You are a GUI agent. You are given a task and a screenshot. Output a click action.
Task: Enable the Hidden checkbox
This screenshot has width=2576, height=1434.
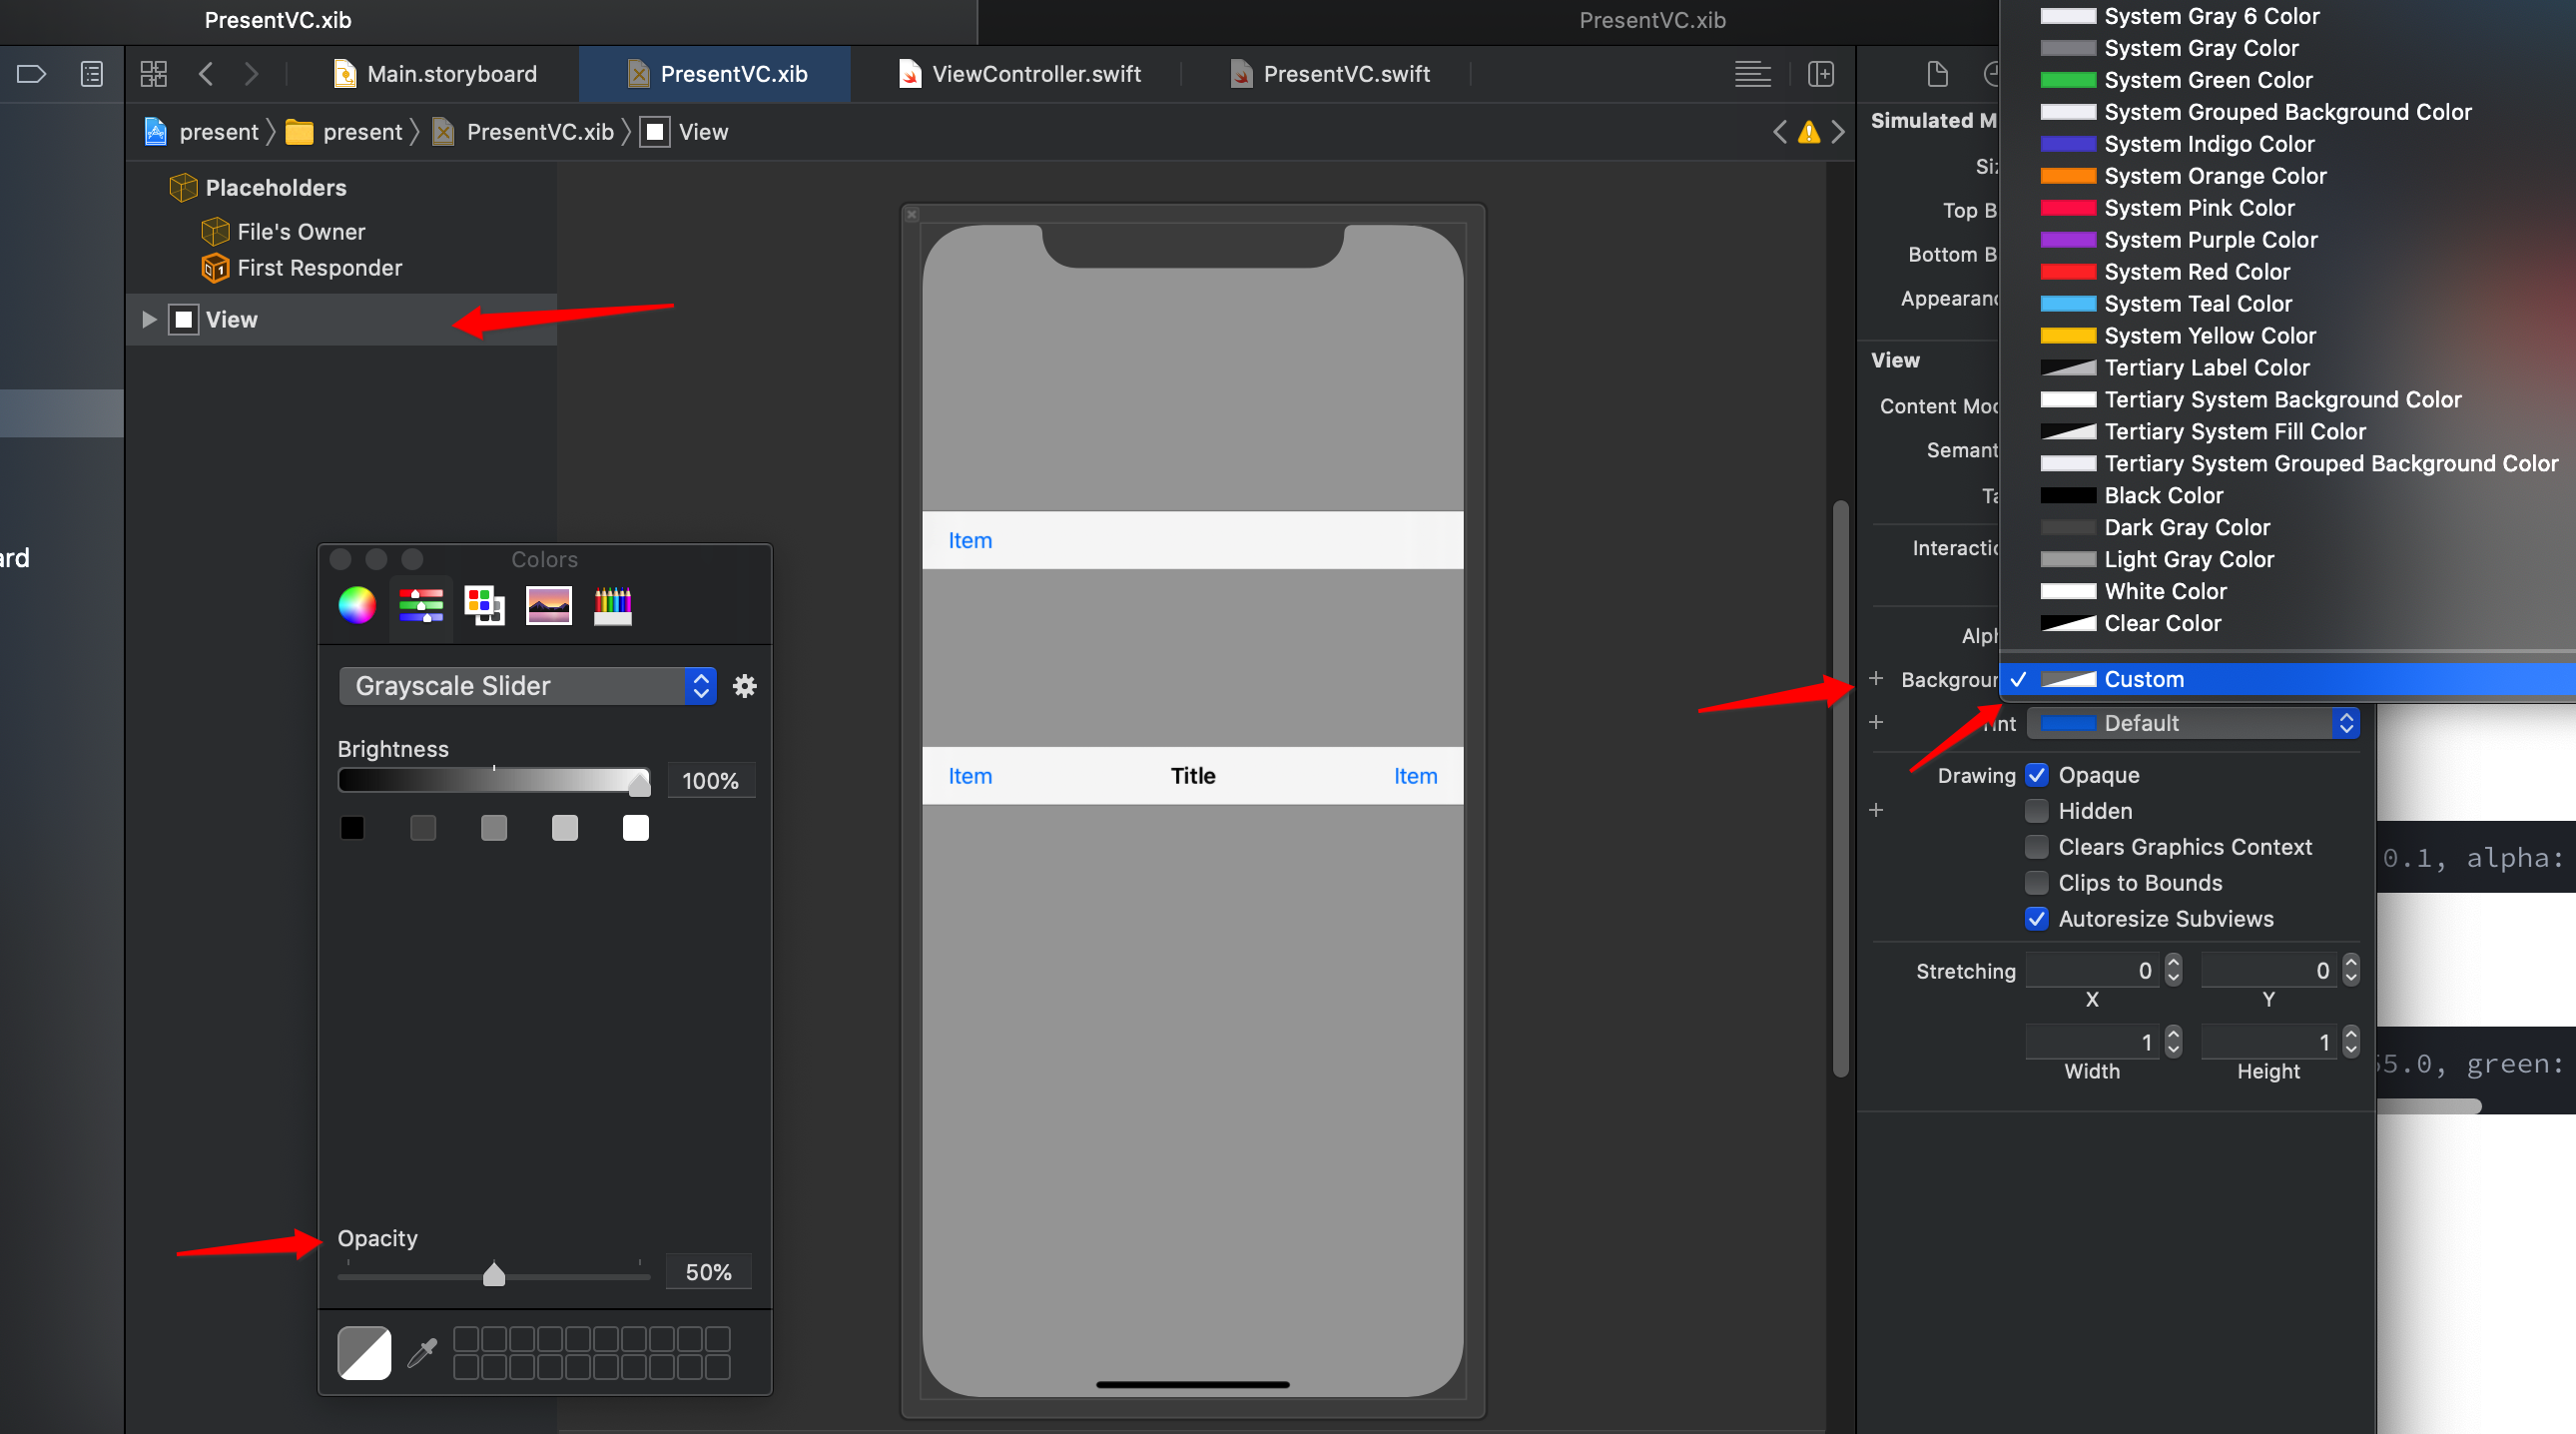click(x=2036, y=811)
